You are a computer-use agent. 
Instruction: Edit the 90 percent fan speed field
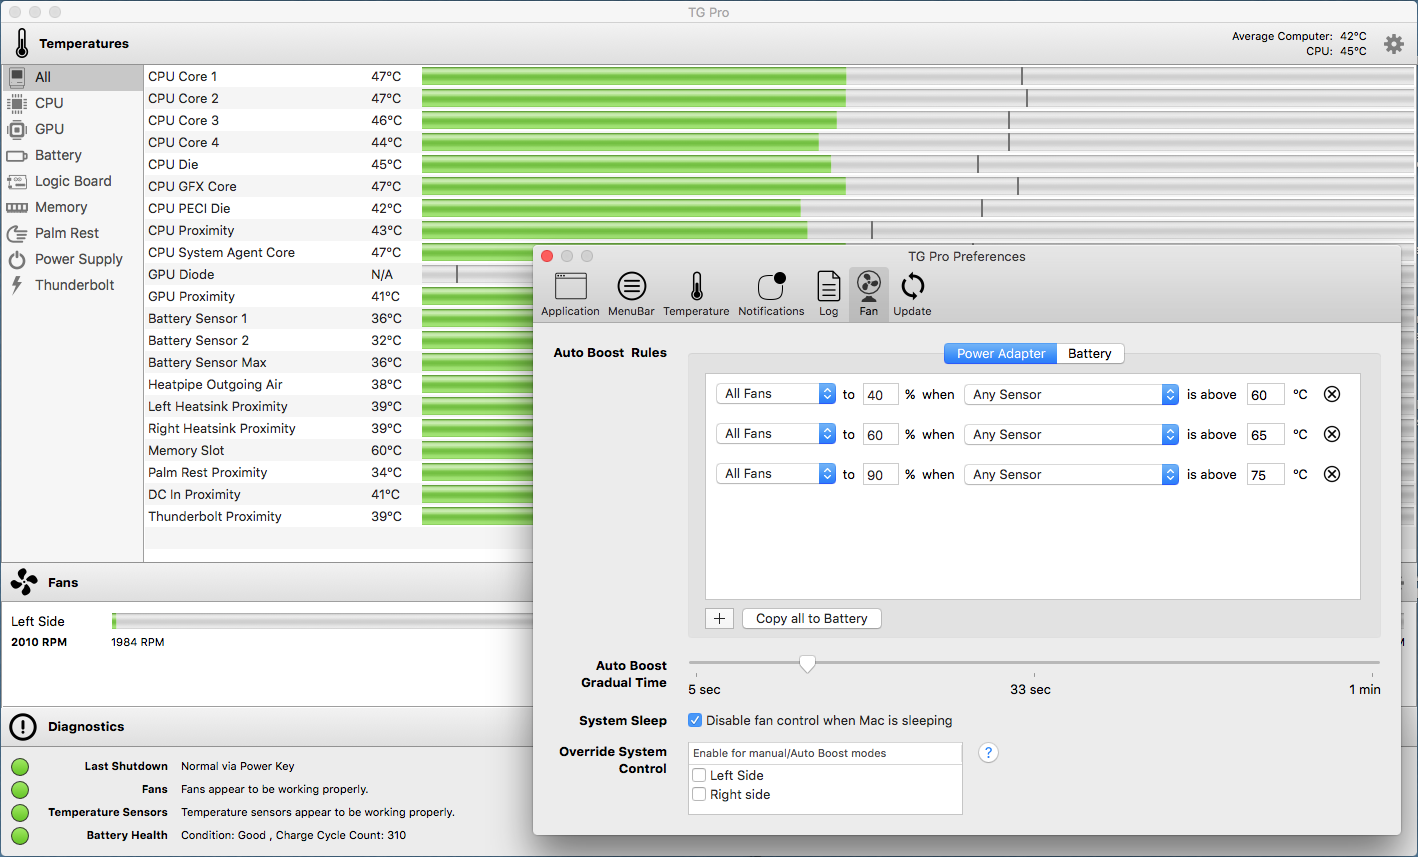coord(880,474)
